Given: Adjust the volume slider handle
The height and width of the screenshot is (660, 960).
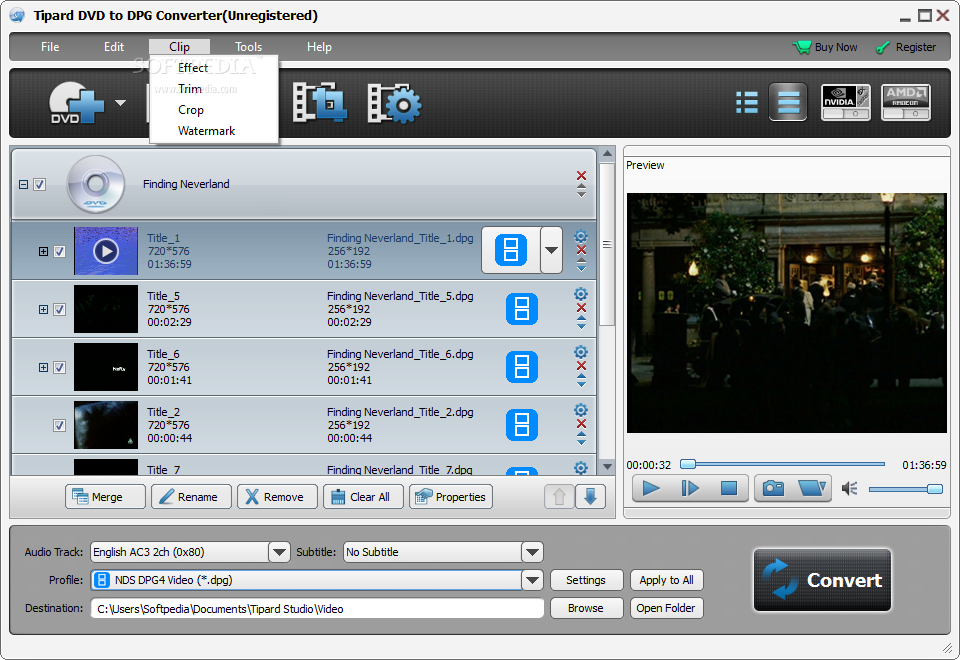Looking at the screenshot, I should pos(934,489).
